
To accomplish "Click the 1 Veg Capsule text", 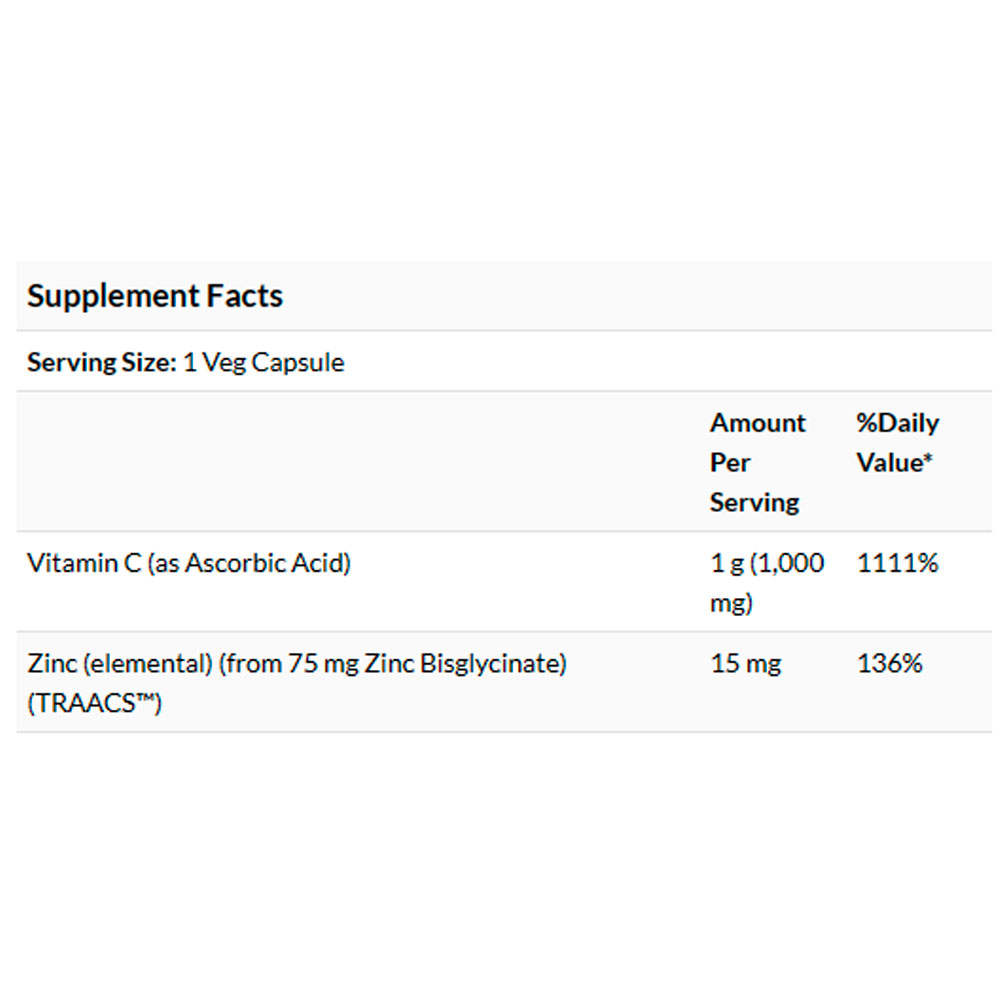I will point(263,362).
